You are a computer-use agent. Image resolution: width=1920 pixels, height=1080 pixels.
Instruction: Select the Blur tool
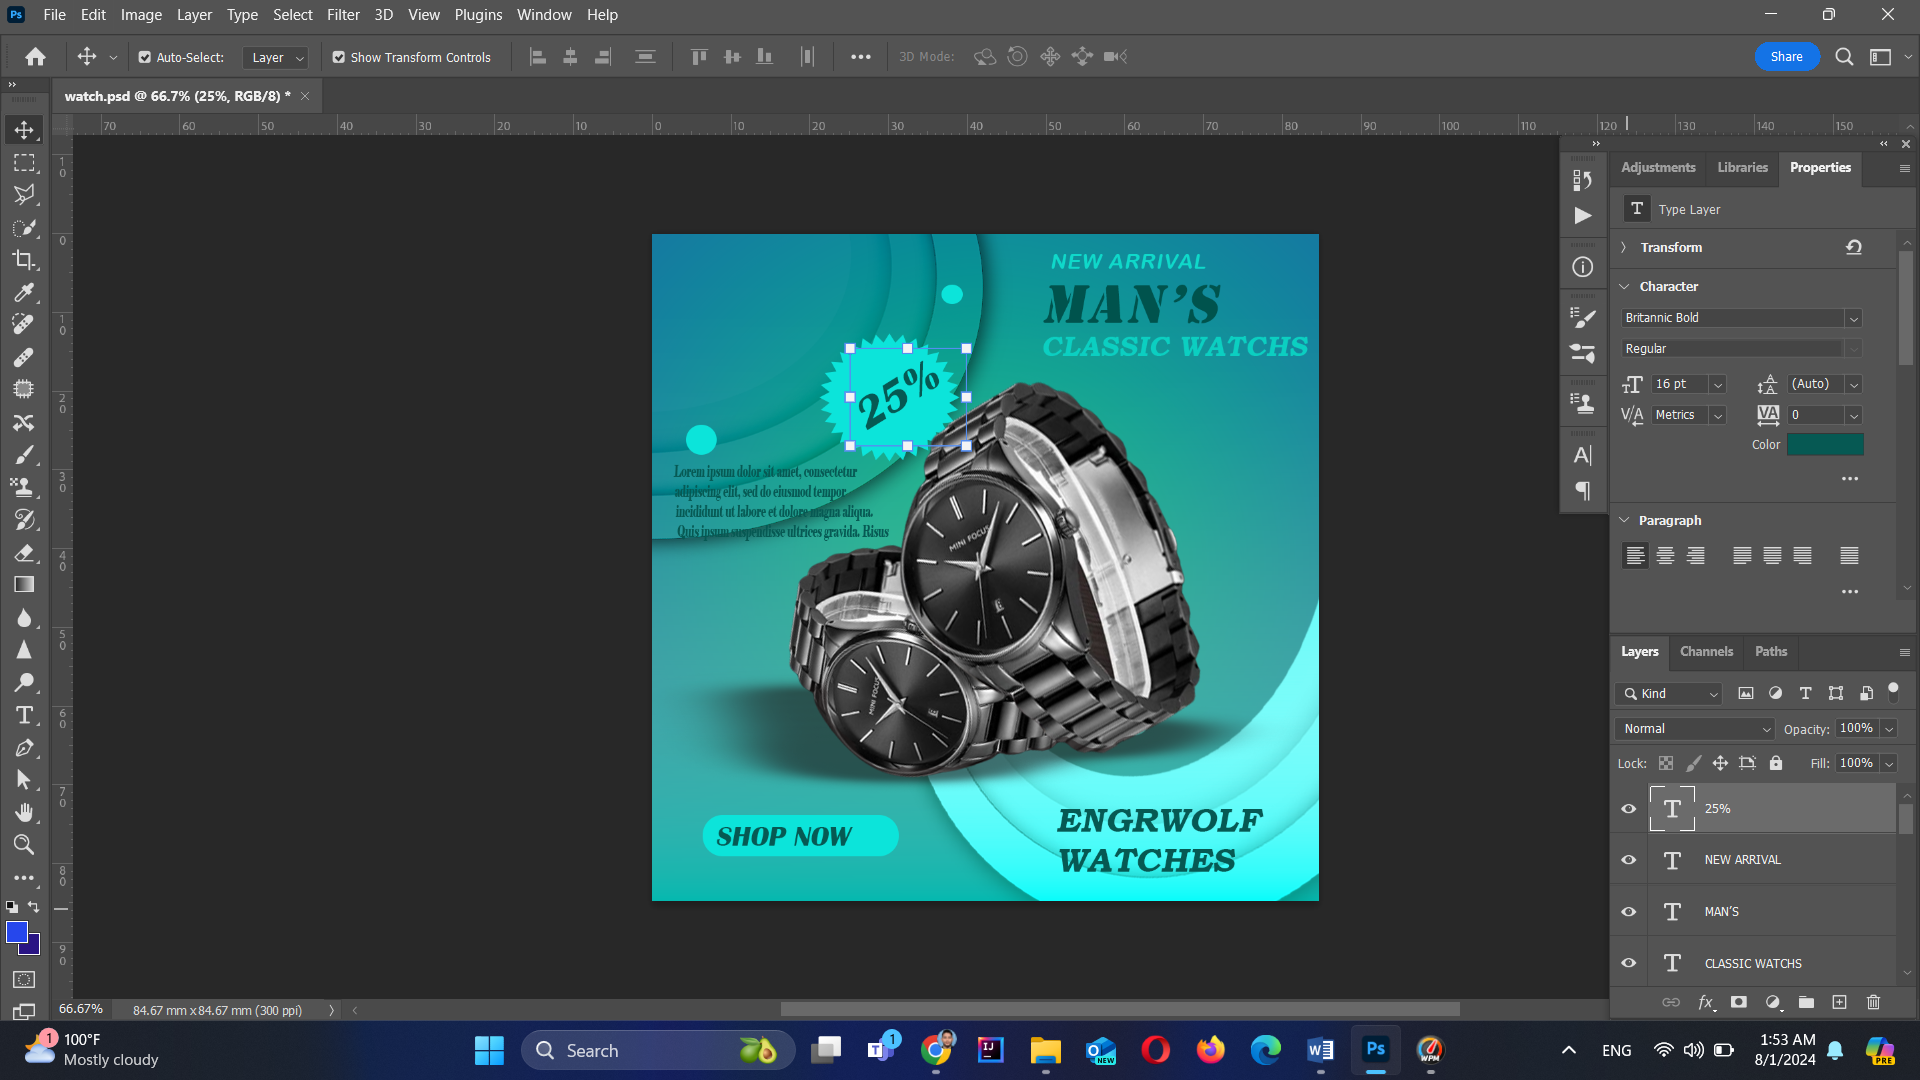tap(24, 618)
